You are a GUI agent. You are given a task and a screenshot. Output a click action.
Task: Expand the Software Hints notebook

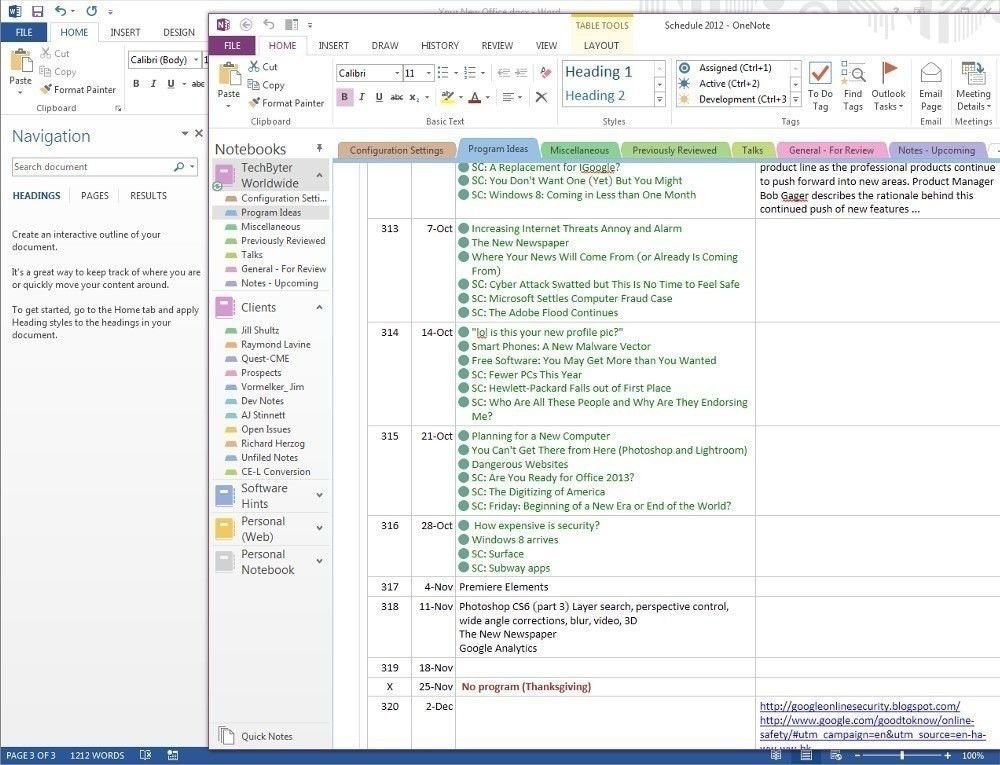[x=320, y=495]
